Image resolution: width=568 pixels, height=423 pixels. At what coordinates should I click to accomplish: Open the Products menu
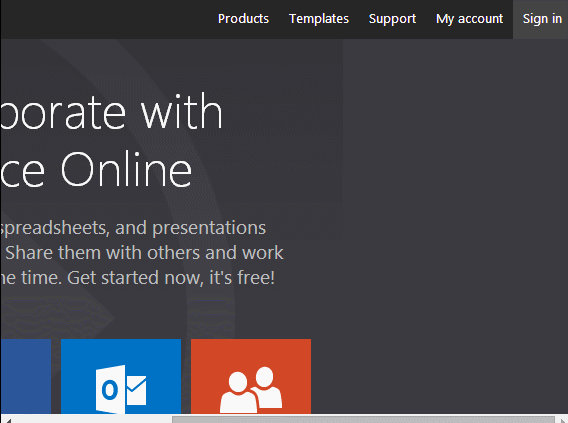pos(243,19)
